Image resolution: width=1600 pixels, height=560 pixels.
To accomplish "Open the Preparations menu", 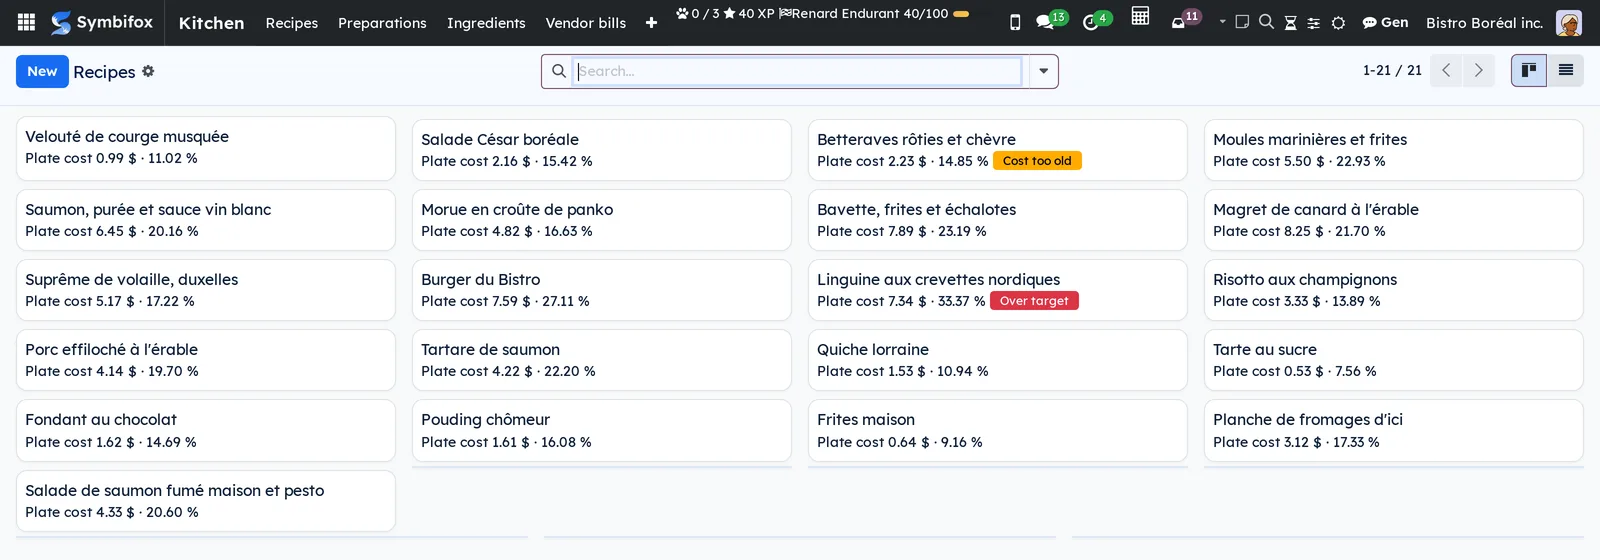I will (x=382, y=23).
